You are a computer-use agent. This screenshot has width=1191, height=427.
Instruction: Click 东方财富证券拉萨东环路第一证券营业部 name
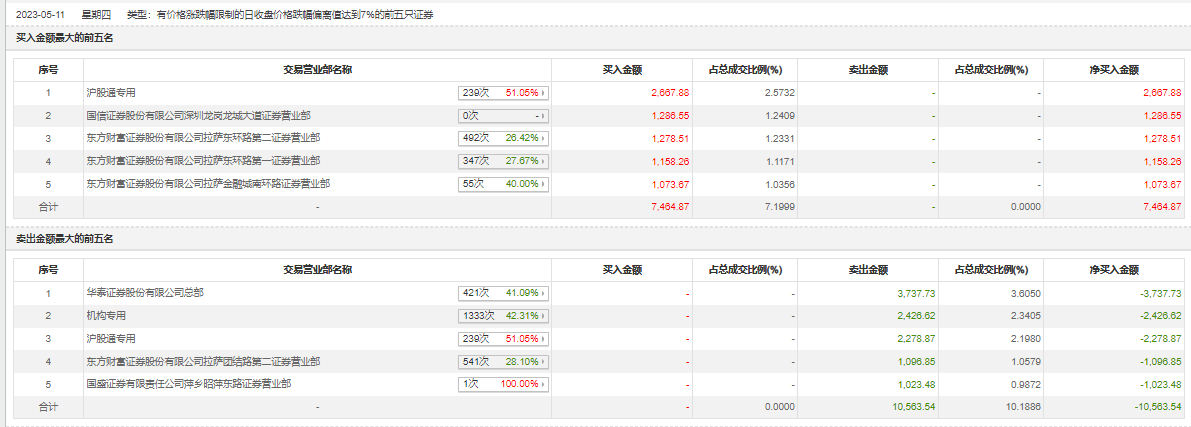tap(203, 161)
